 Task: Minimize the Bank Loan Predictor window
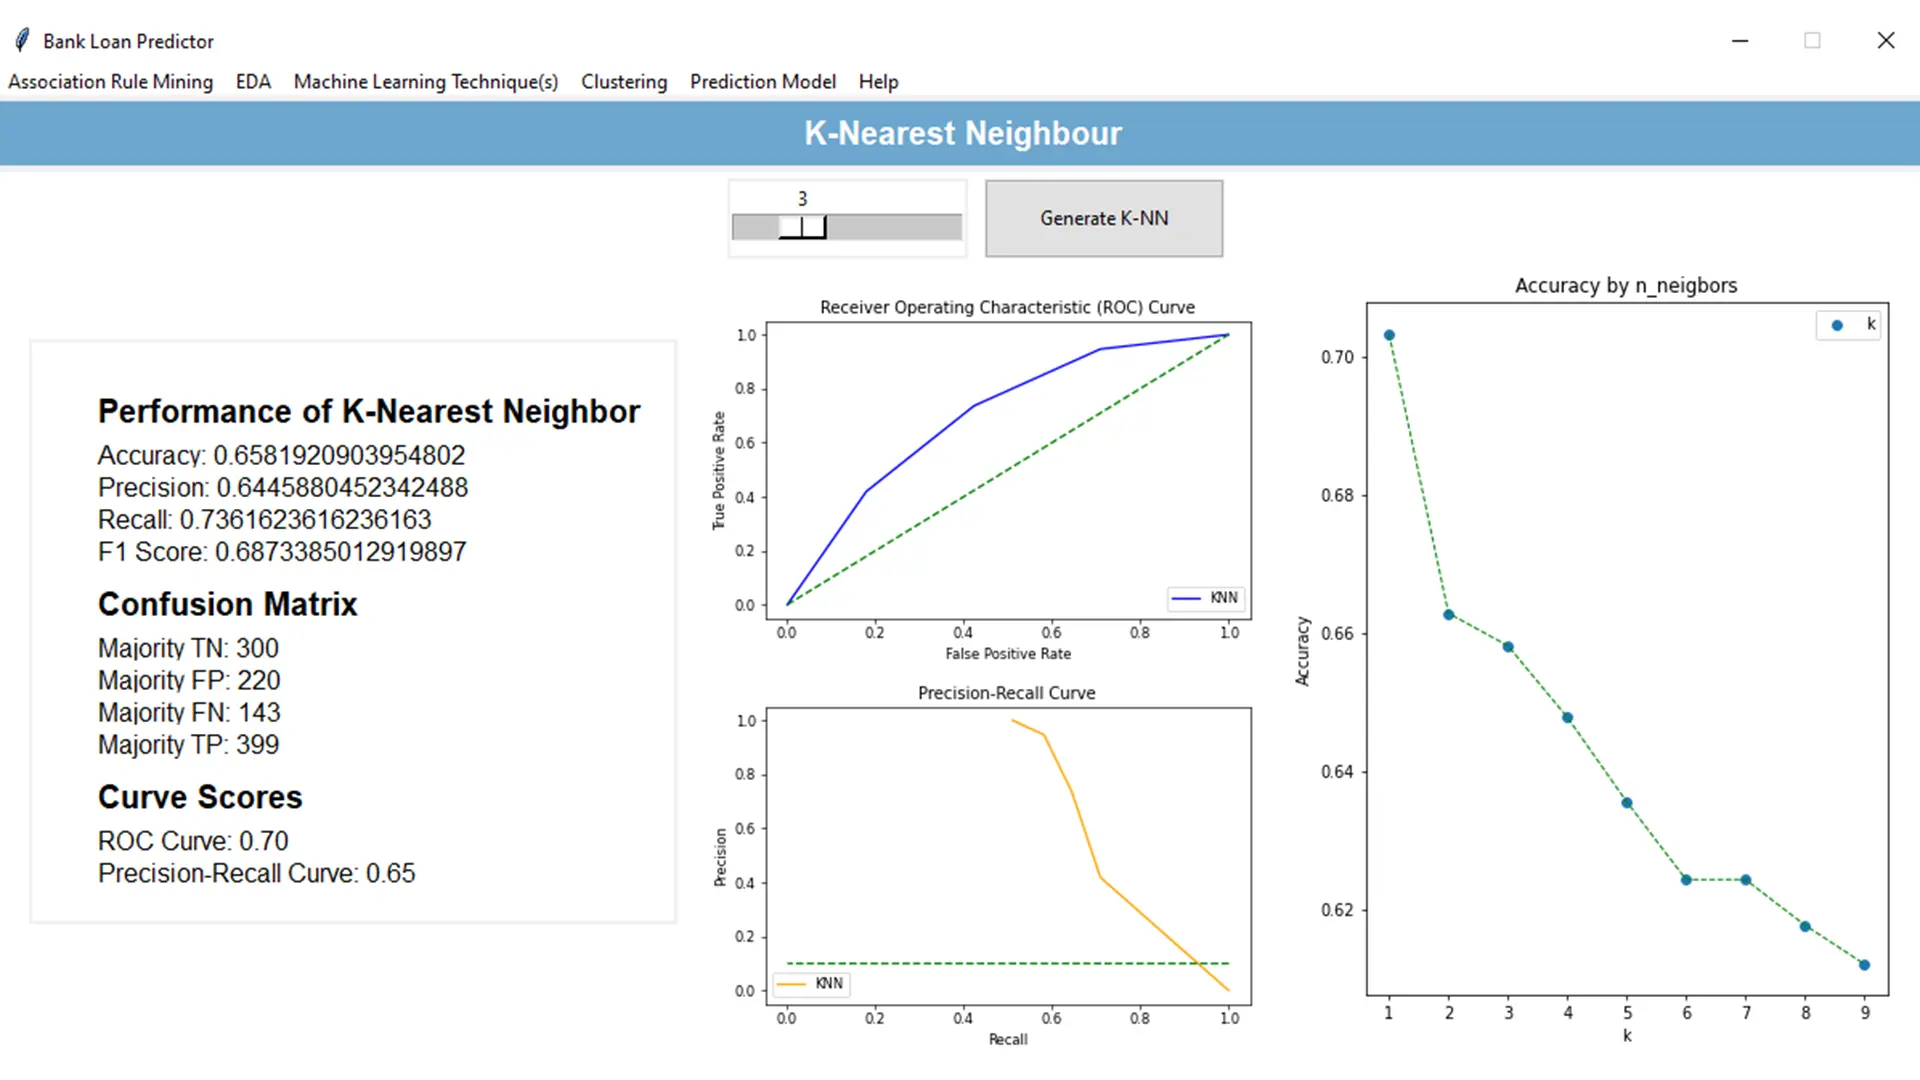(1740, 41)
